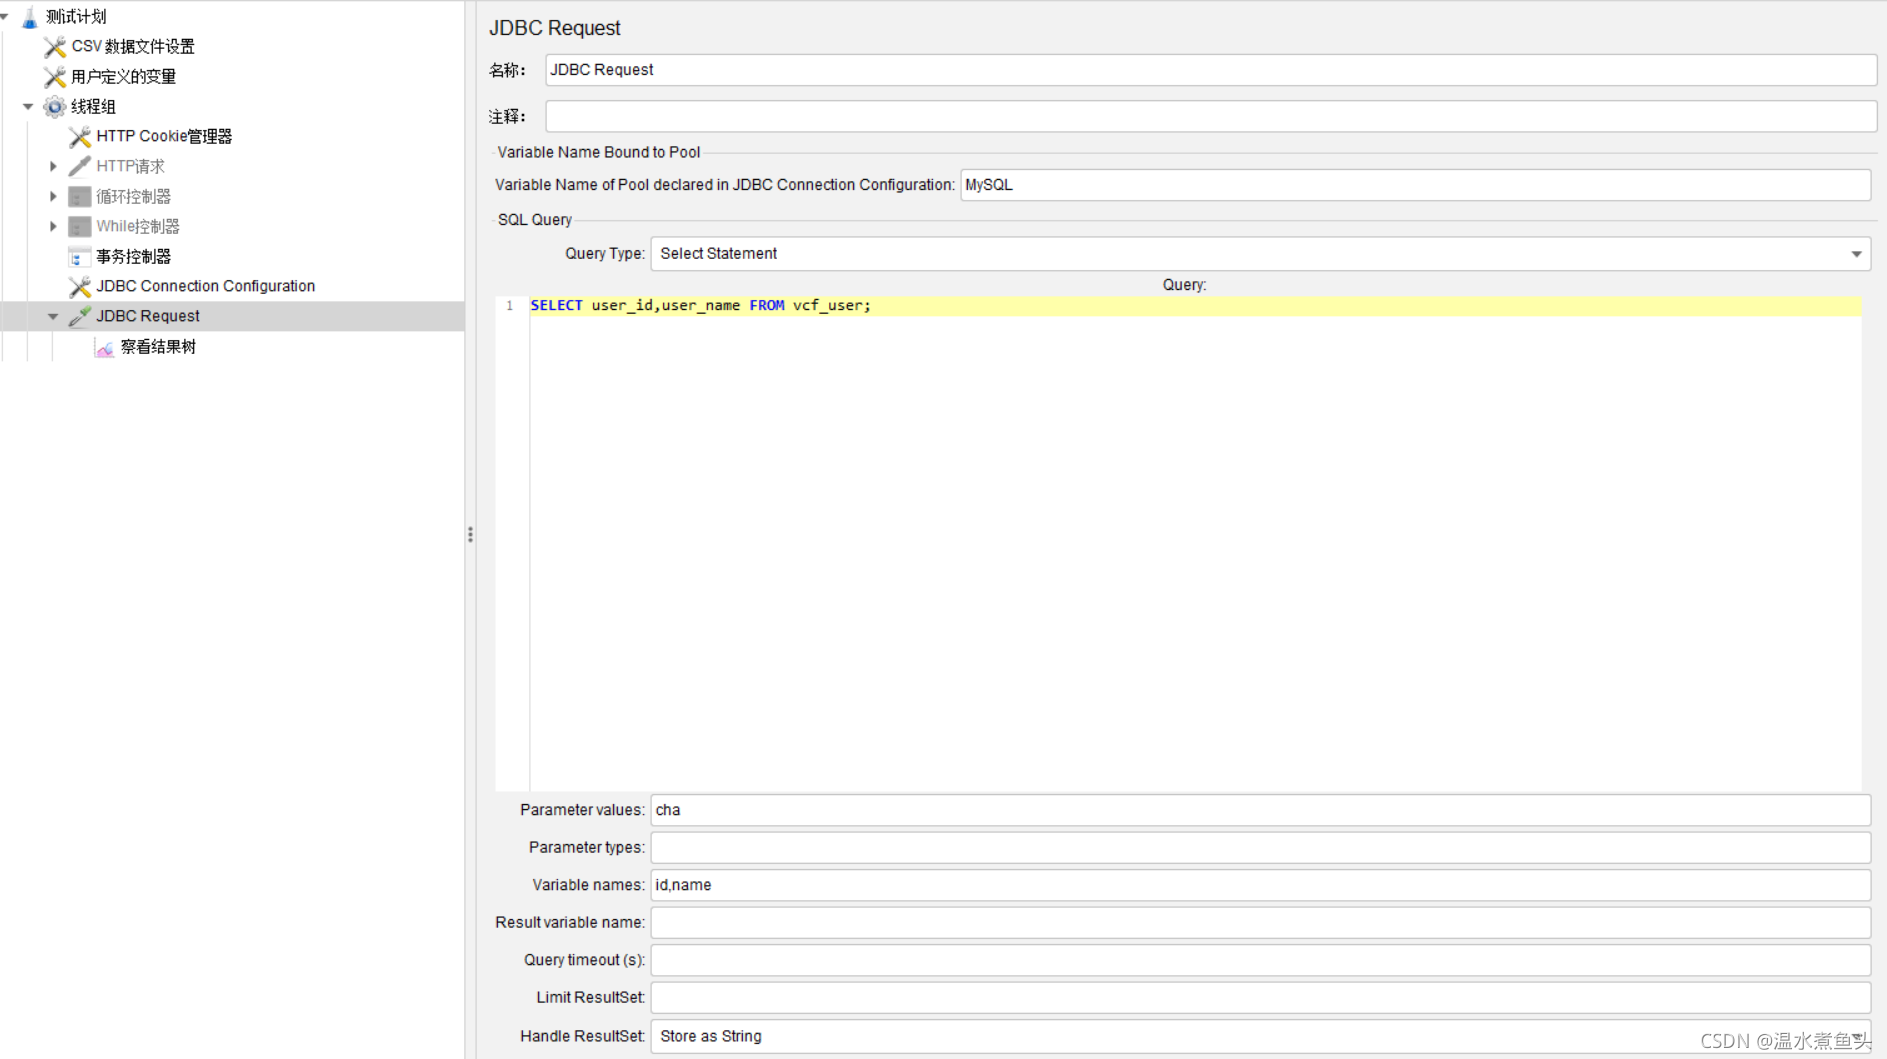The width and height of the screenshot is (1887, 1059).
Task: Collapse the 测试计划 root node
Action: 5,17
